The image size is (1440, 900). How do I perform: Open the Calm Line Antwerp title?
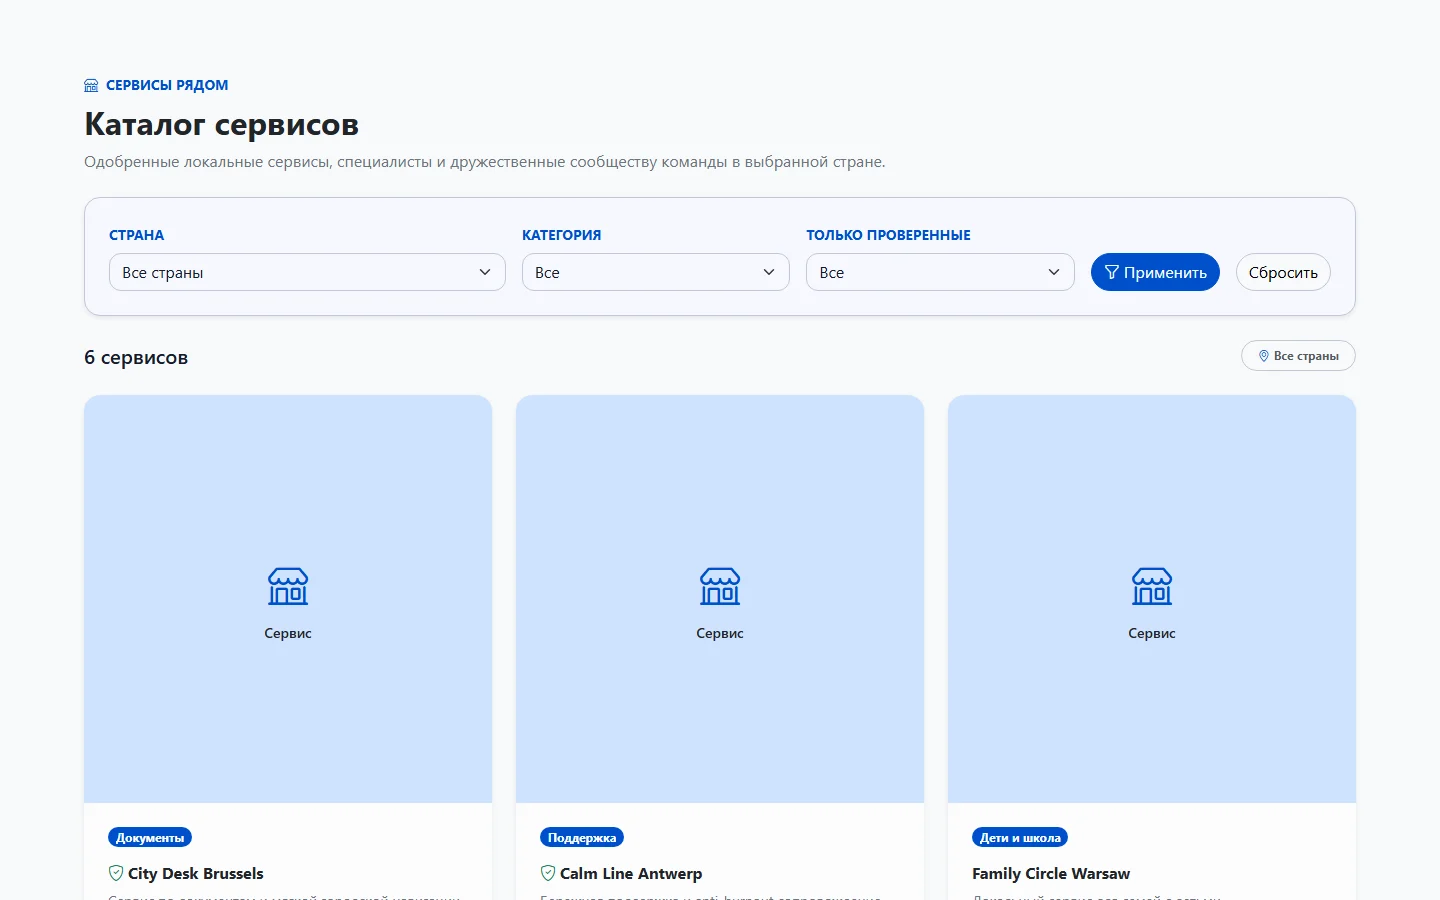631,873
